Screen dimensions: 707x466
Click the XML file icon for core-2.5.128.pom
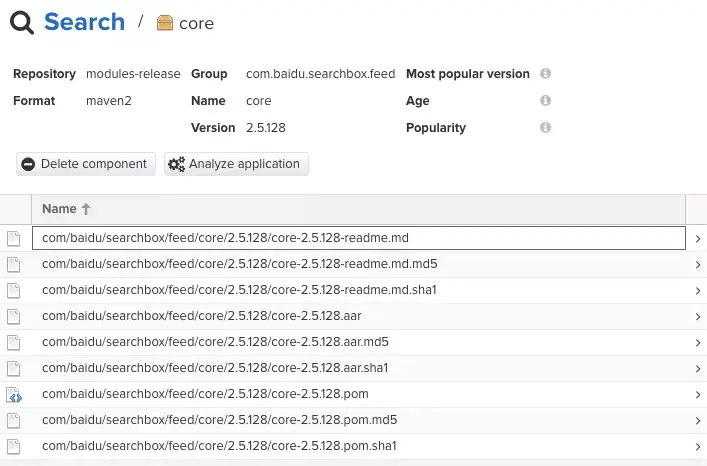pos(14,394)
